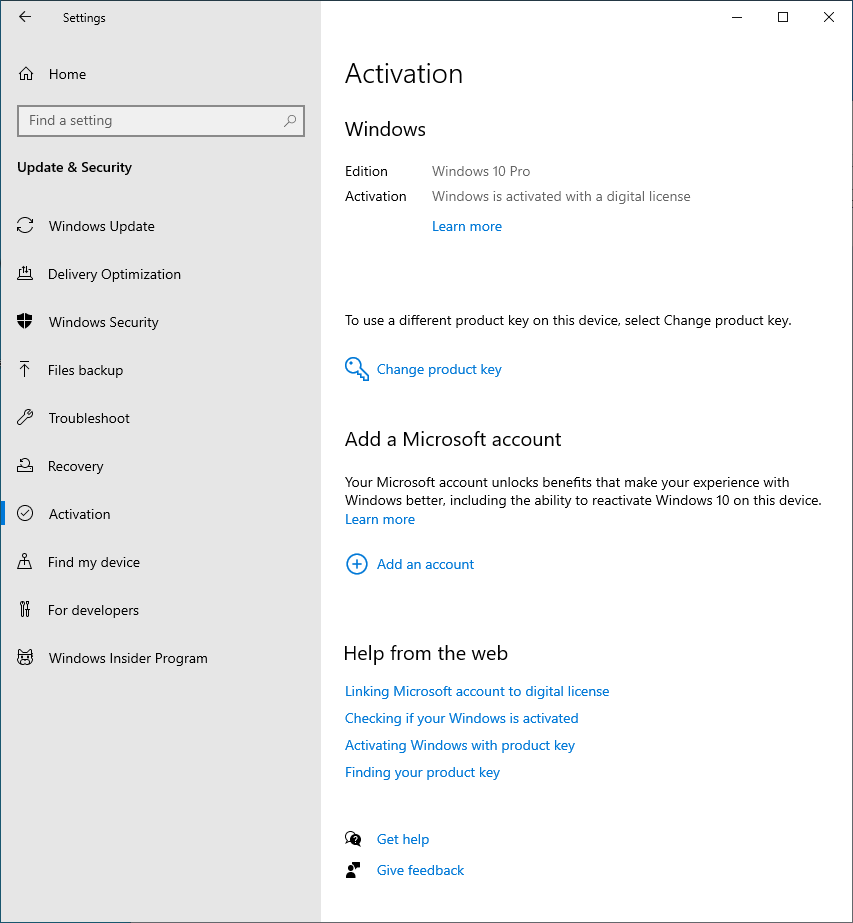Click the Update & Security heading
Screen dimensions: 853x923
point(74,167)
